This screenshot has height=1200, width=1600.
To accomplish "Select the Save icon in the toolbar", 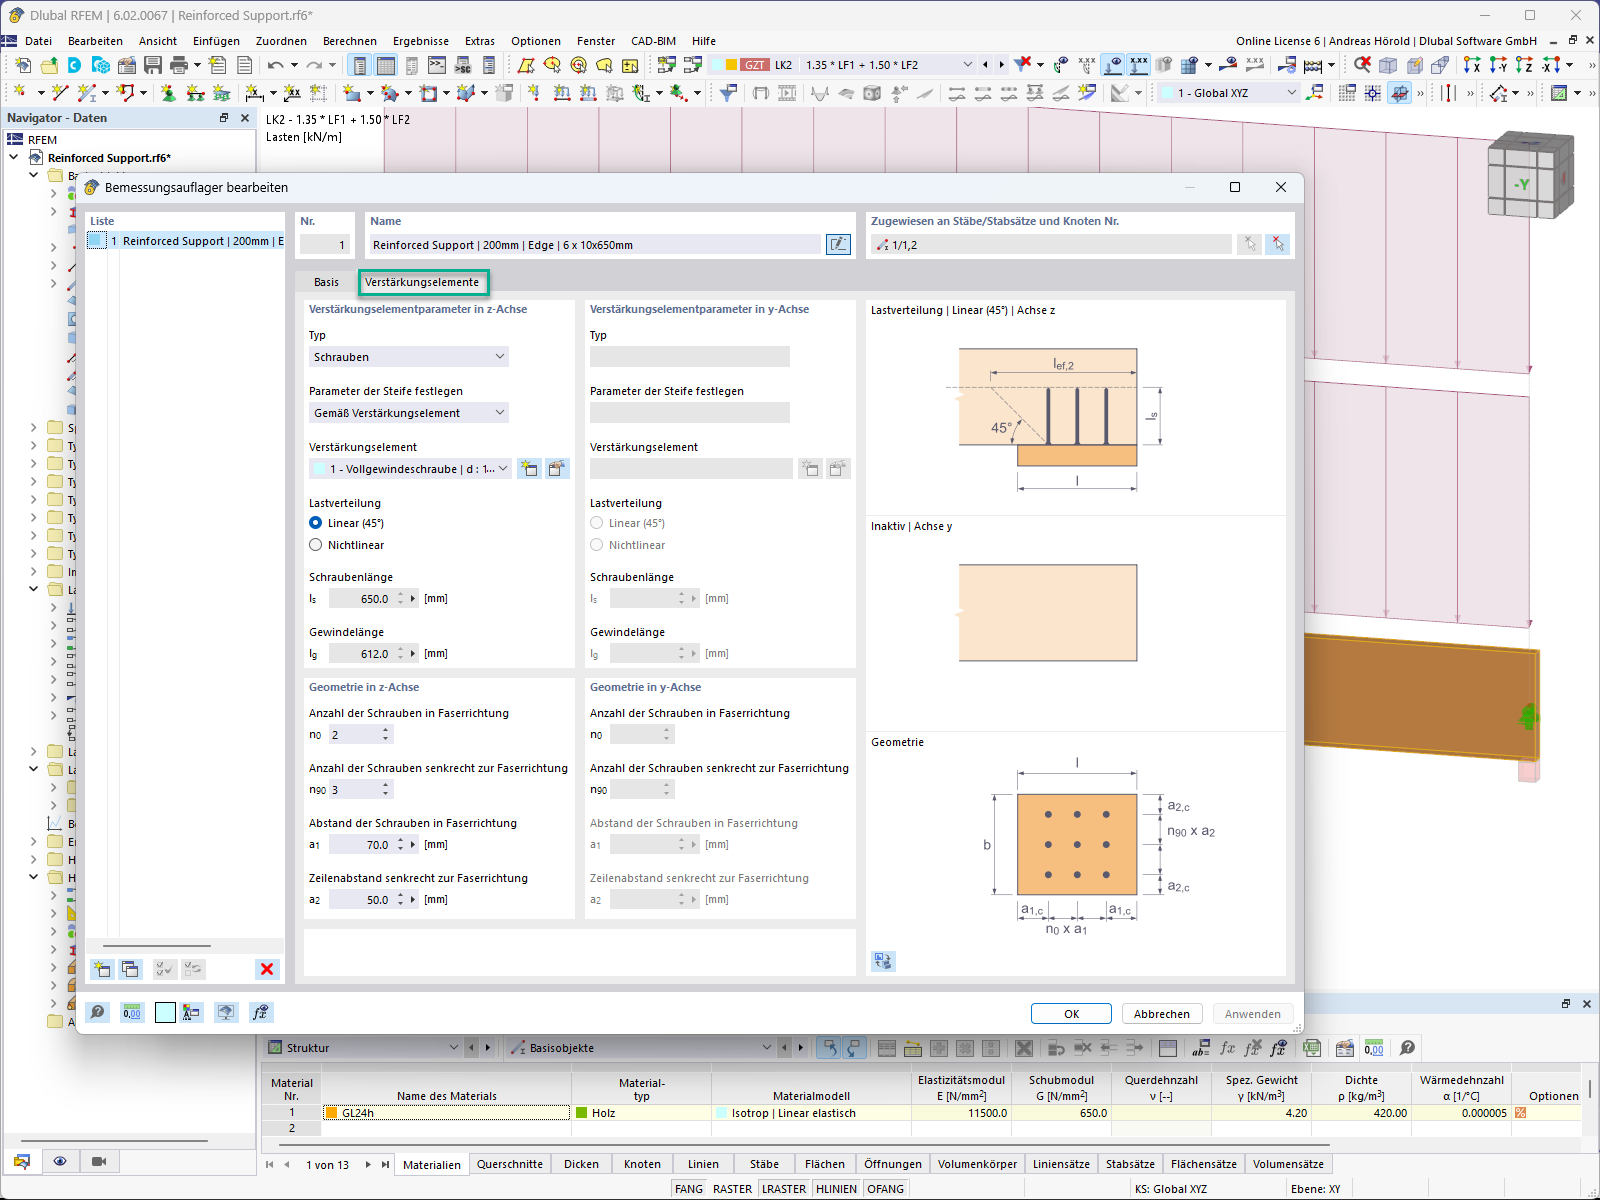I will [152, 64].
